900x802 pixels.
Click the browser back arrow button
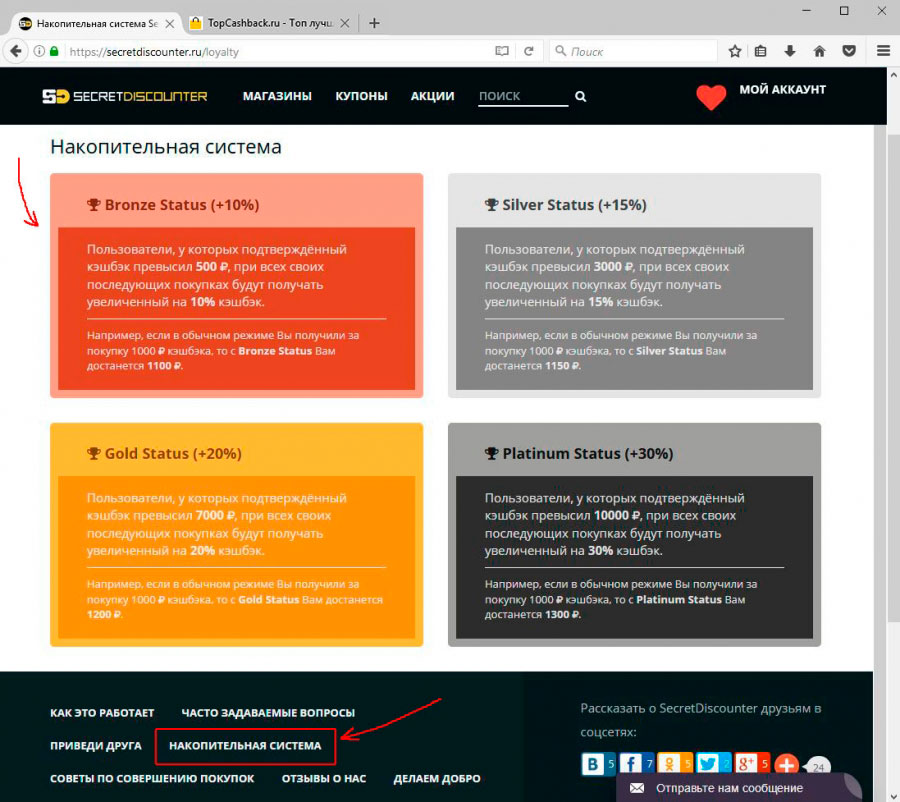(x=15, y=52)
